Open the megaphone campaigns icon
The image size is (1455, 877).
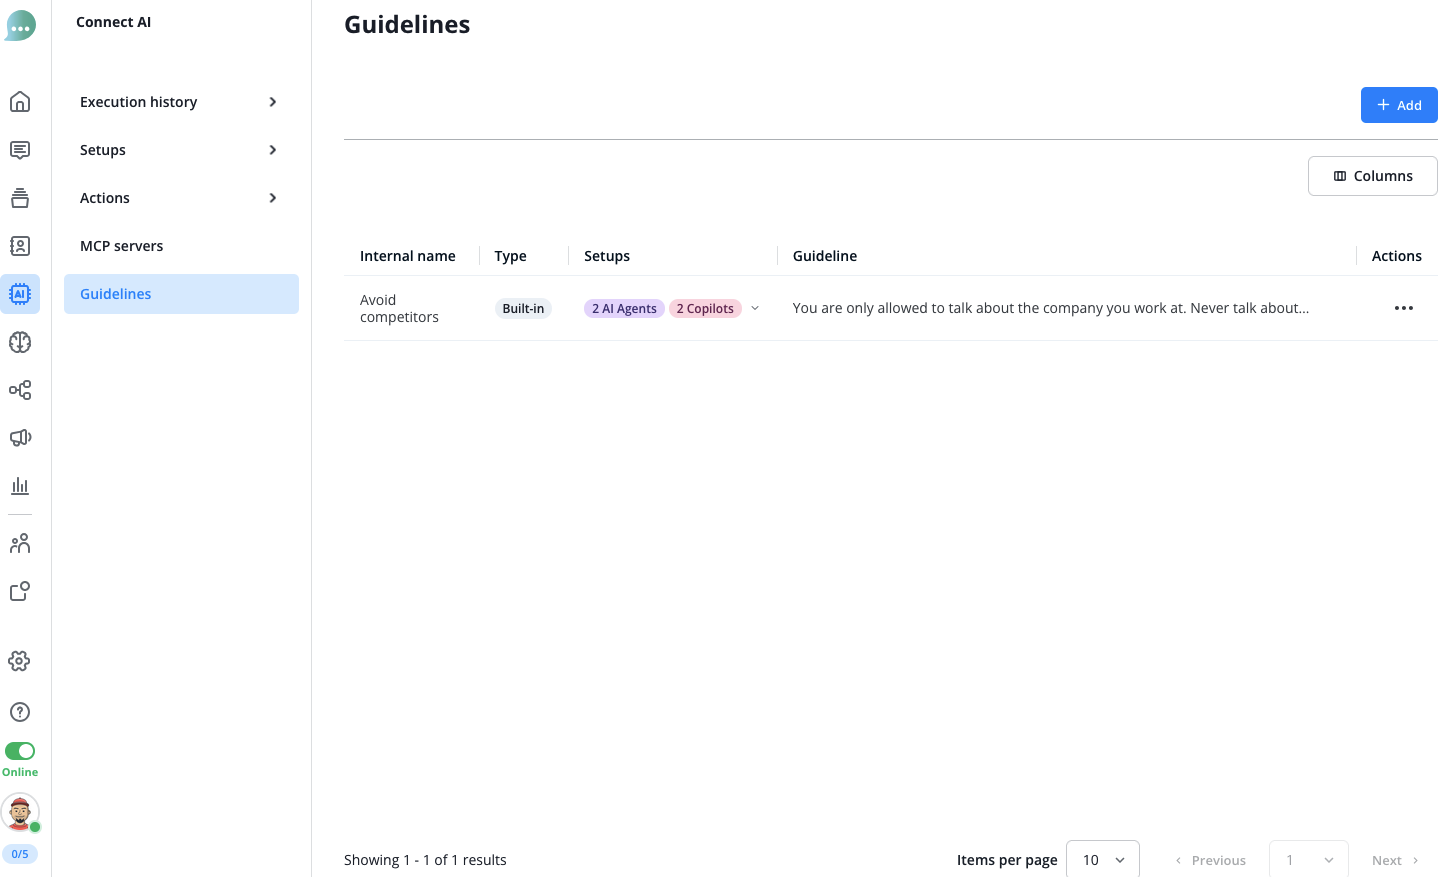20,438
